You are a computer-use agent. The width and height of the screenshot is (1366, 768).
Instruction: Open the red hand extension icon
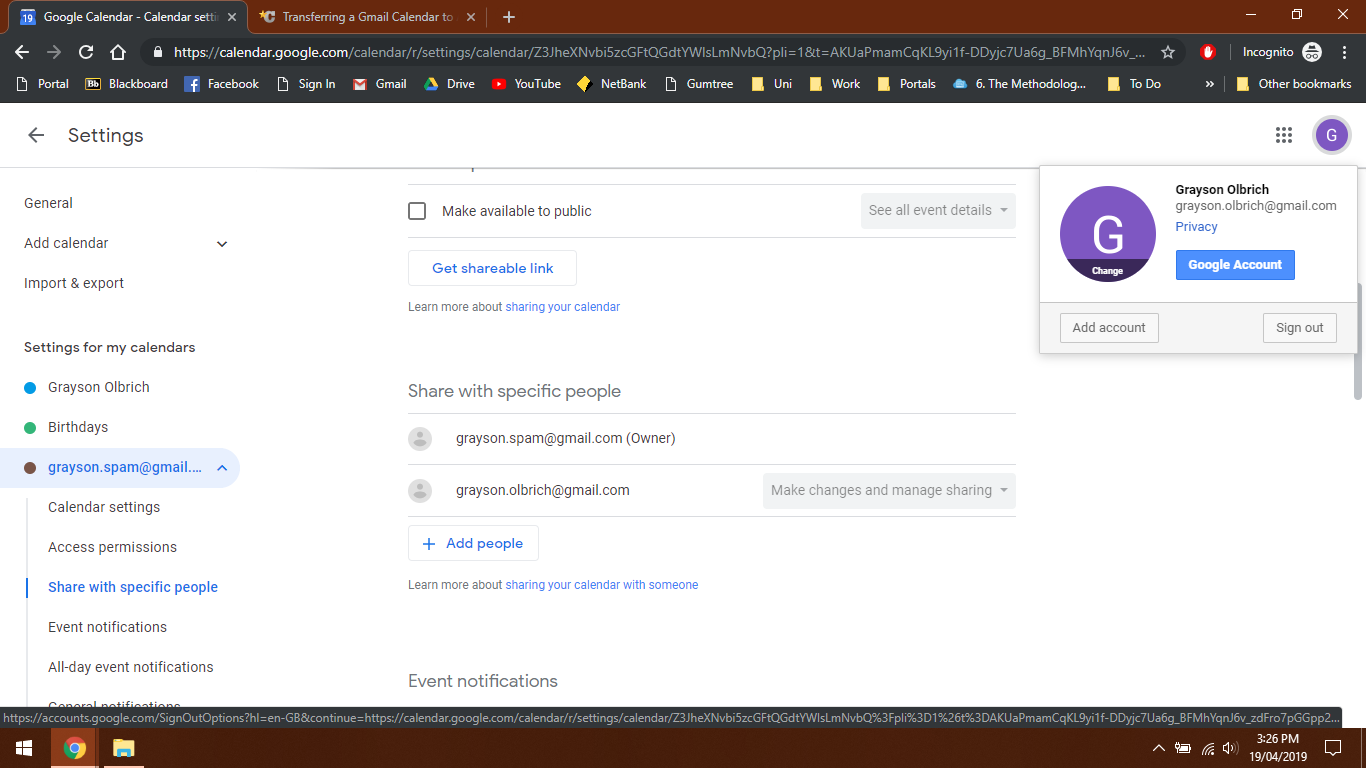tap(1208, 52)
